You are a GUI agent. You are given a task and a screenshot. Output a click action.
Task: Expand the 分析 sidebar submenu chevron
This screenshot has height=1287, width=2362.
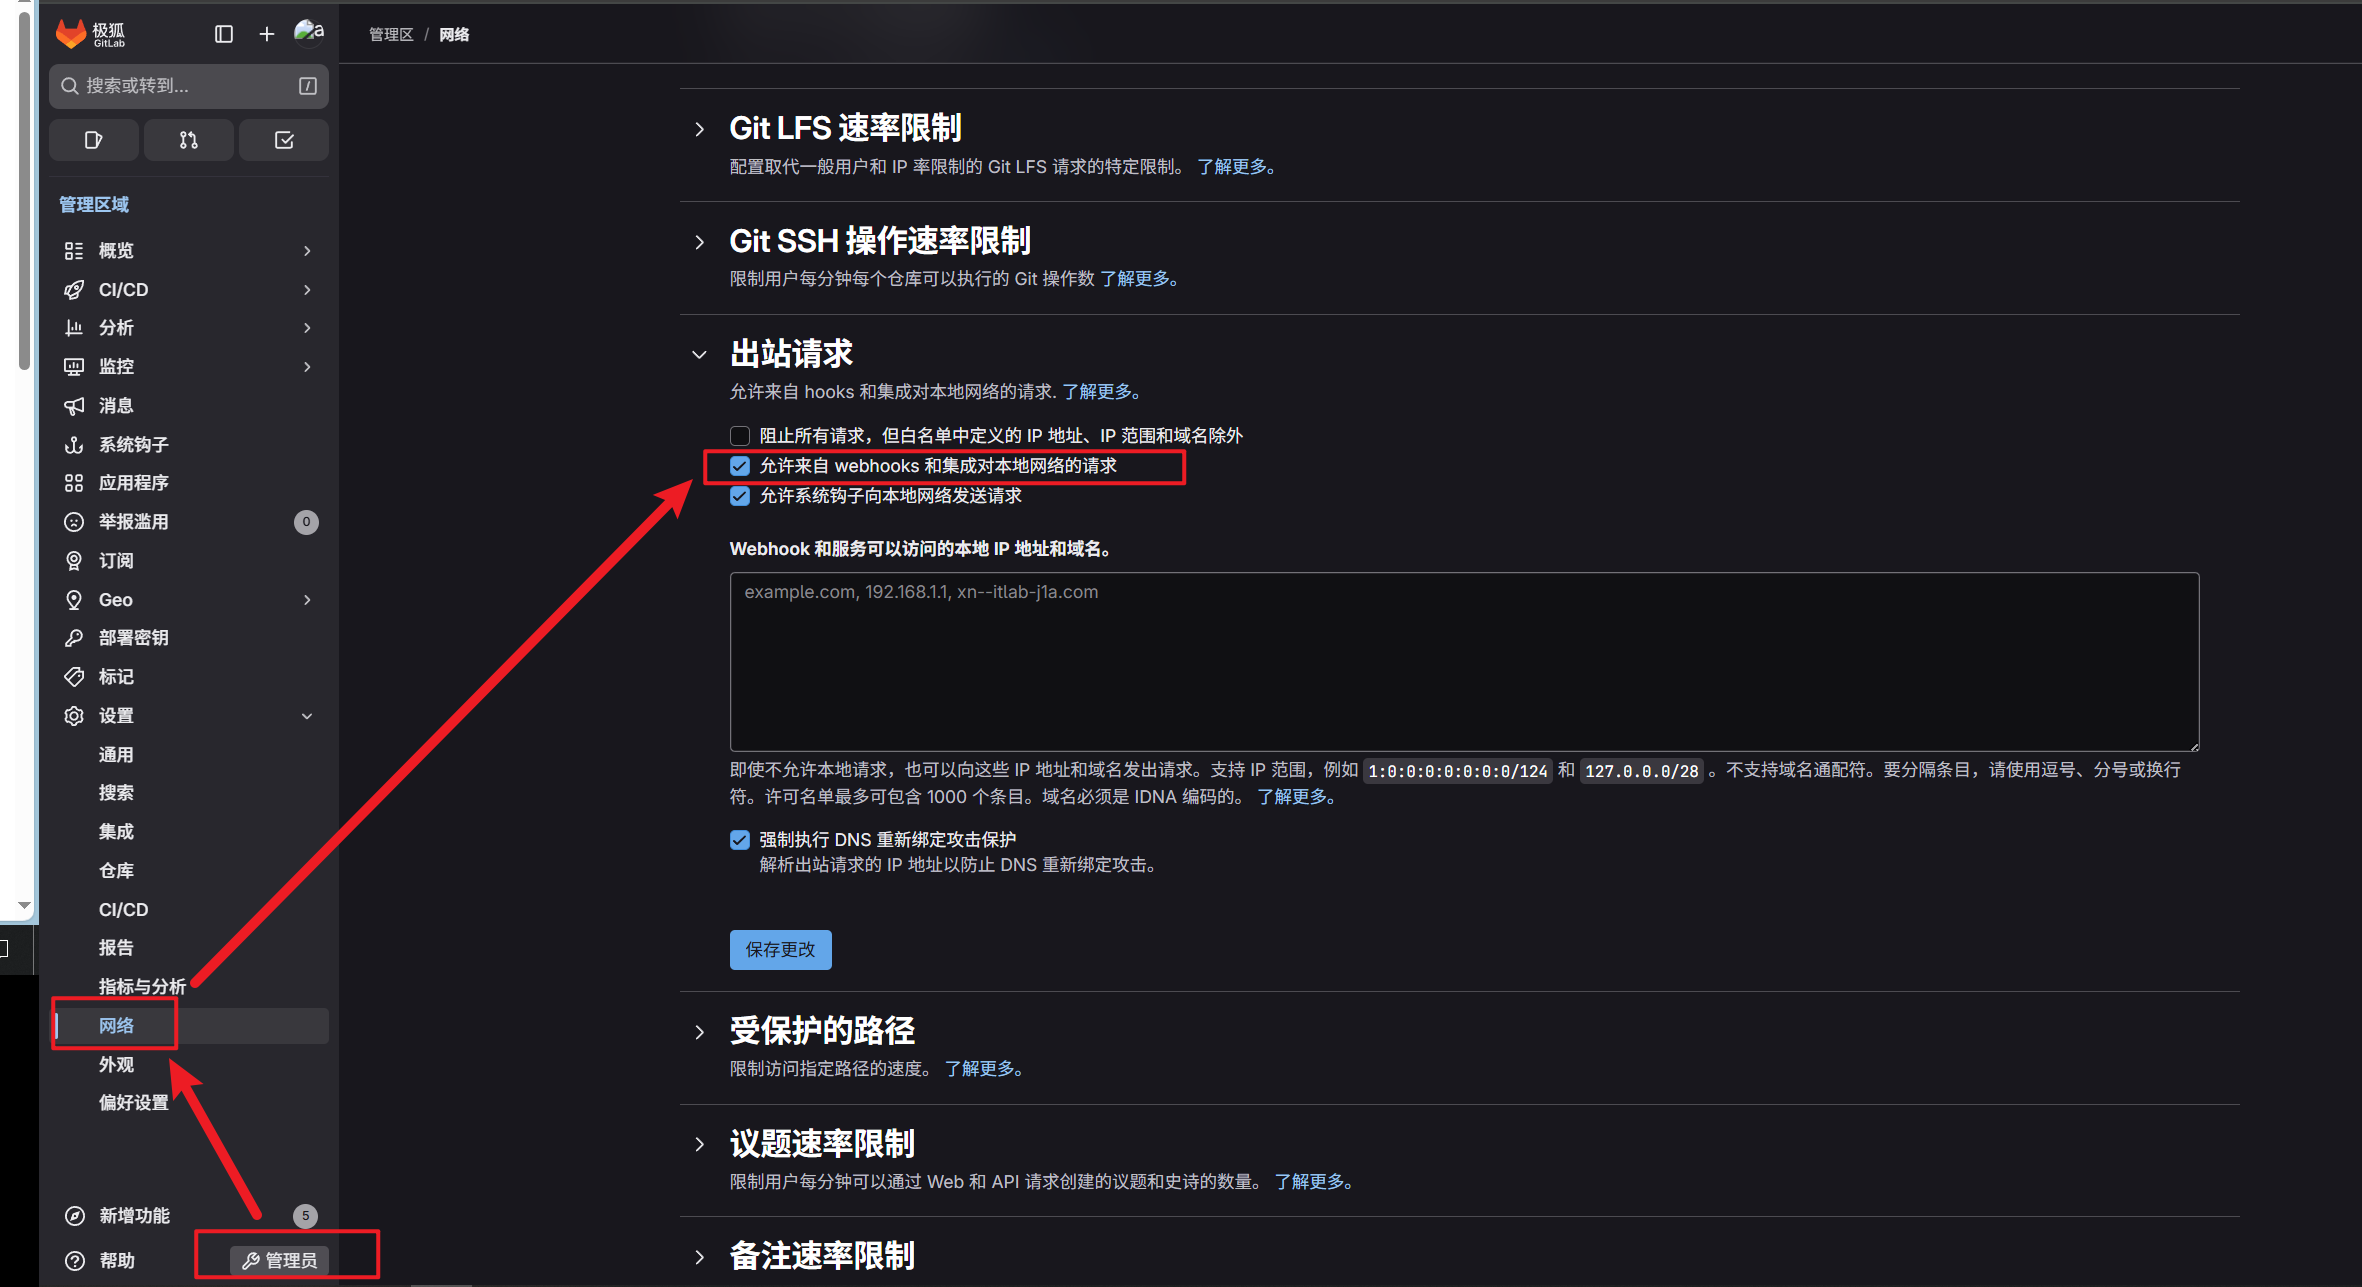[x=307, y=328]
